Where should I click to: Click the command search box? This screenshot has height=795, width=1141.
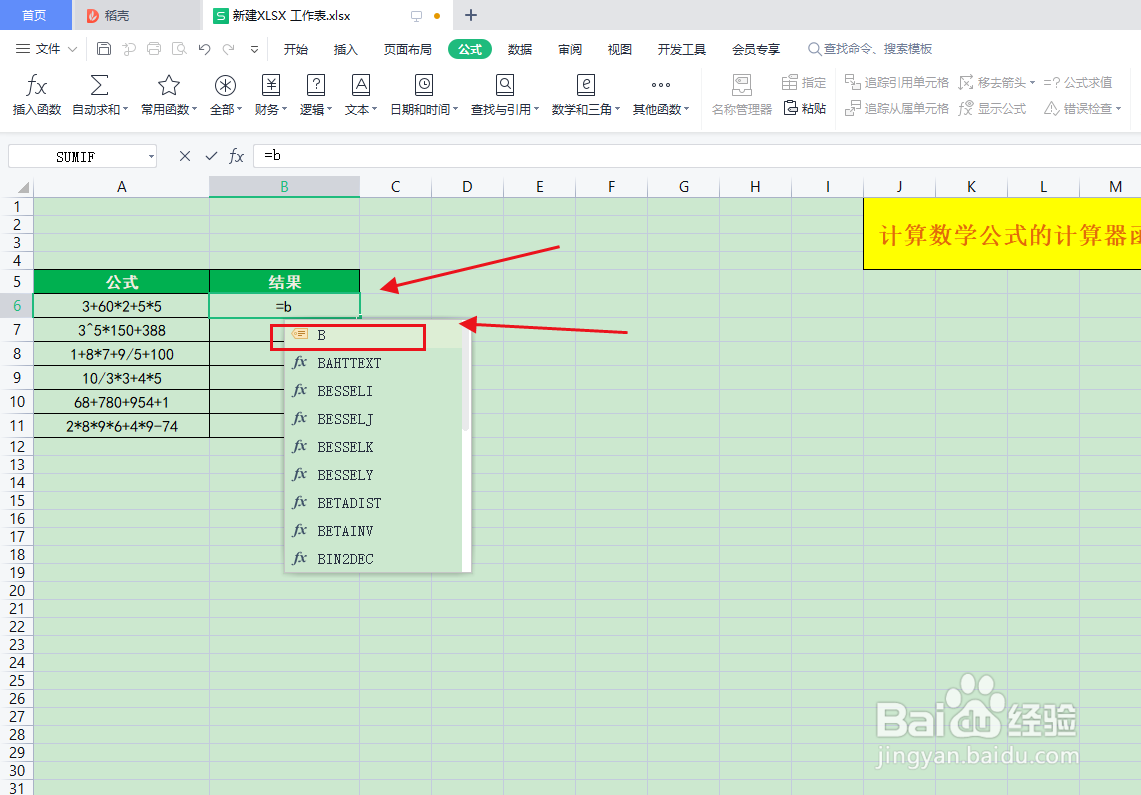[870, 49]
